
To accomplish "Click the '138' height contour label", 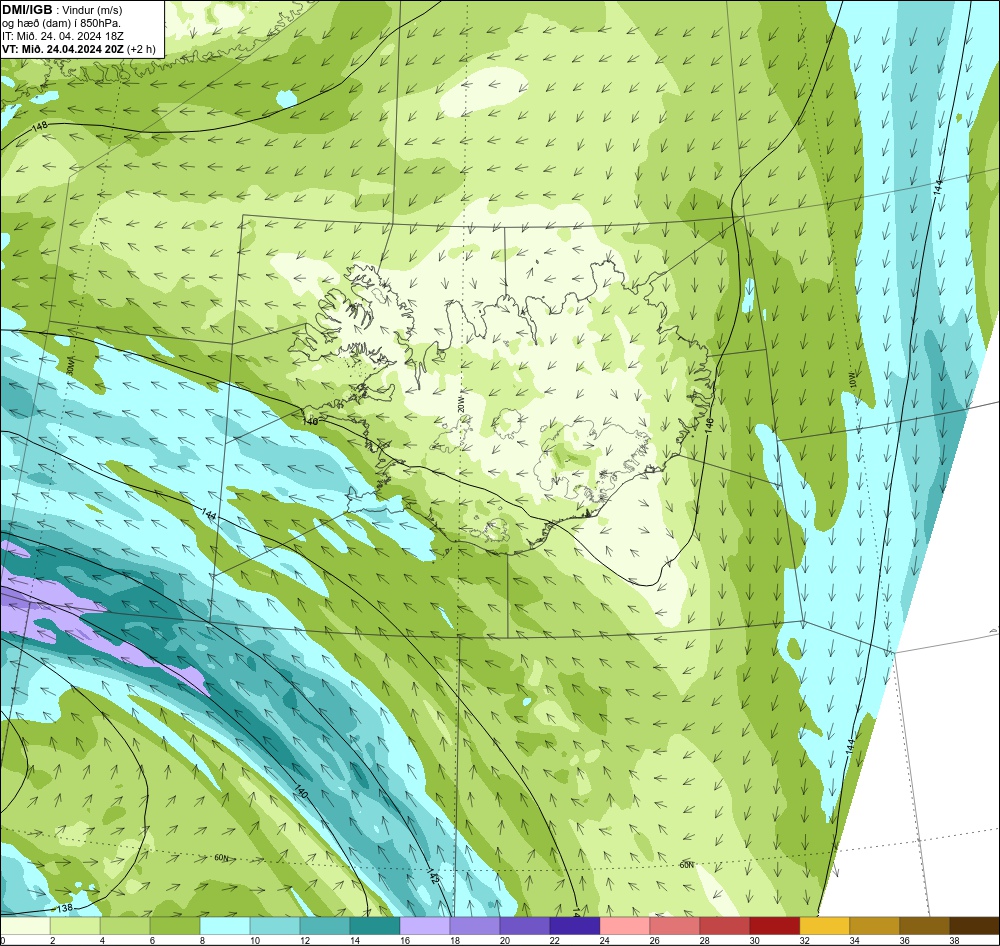I will coord(65,908).
